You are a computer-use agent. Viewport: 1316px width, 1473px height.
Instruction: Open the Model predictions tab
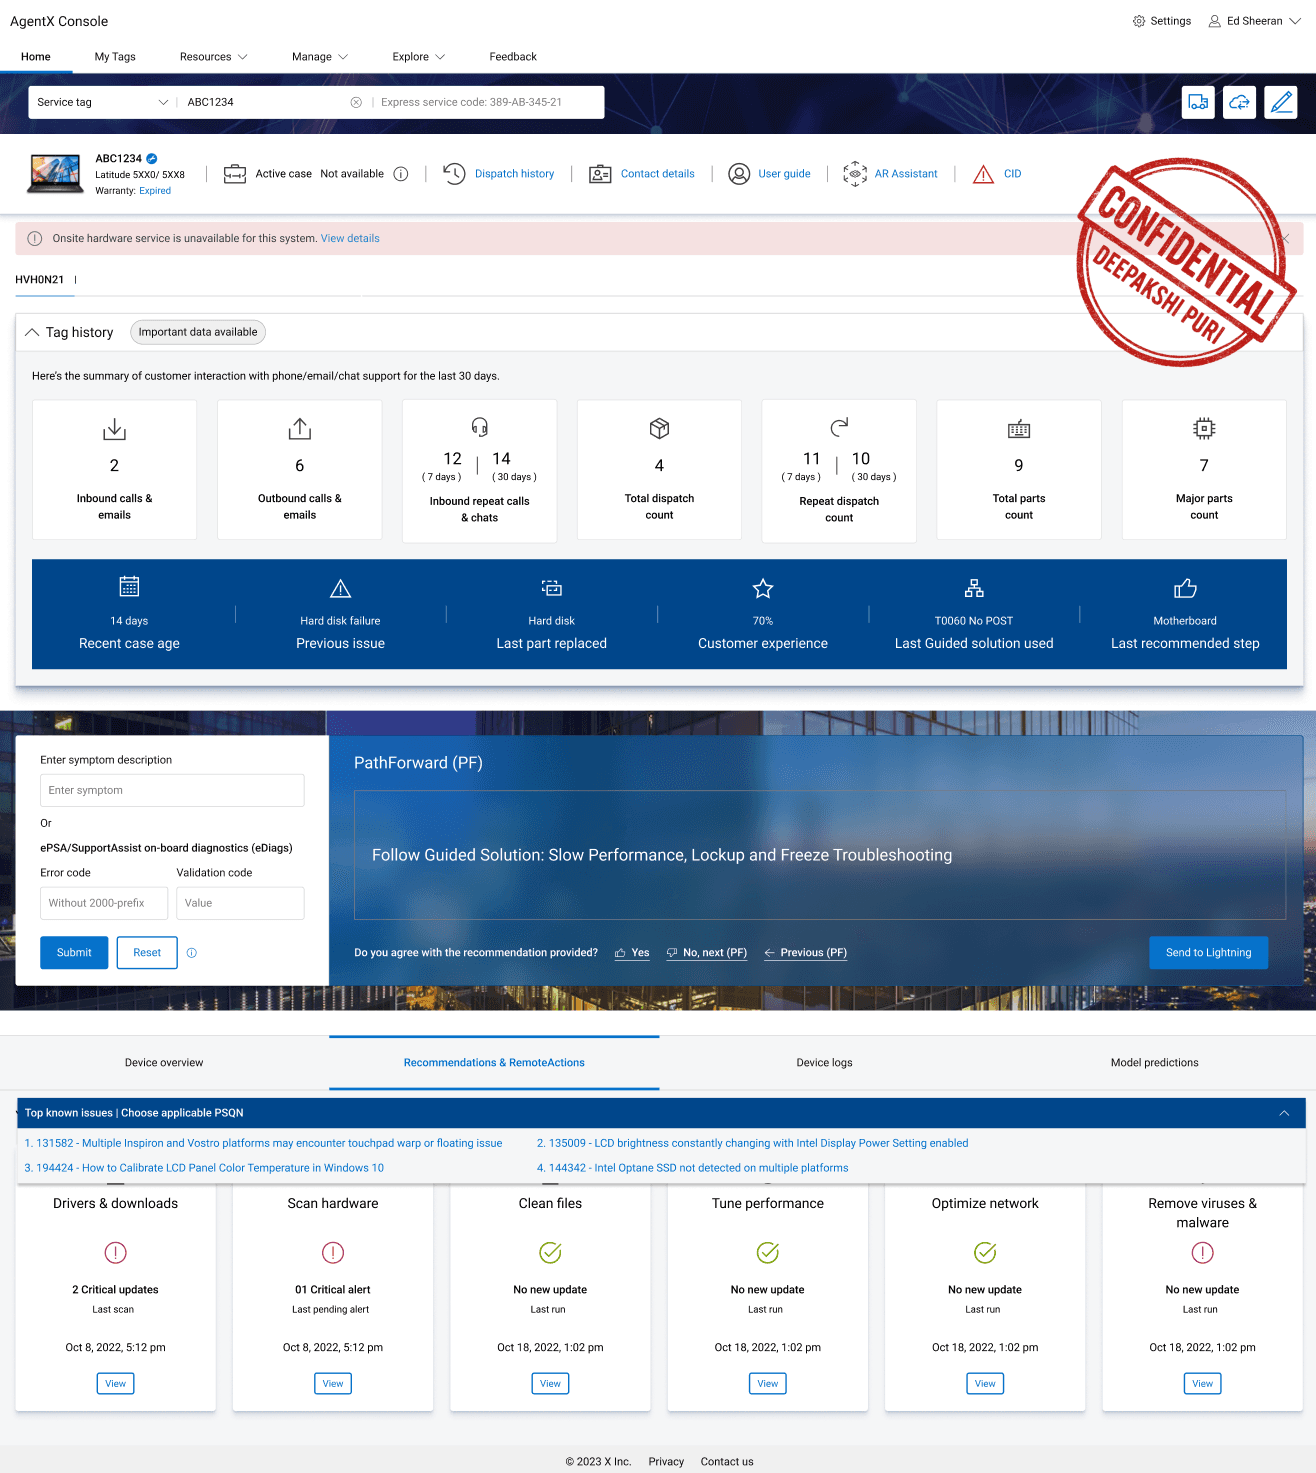(1154, 1063)
